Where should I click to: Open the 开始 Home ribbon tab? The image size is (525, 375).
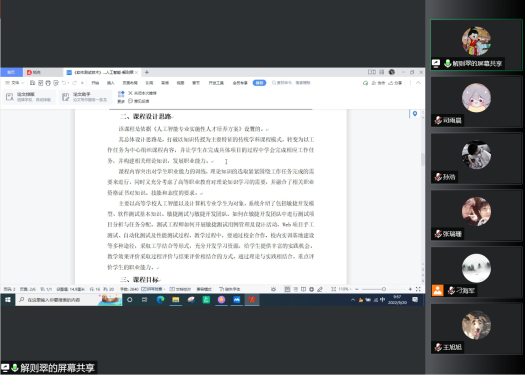pyautogui.click(x=95, y=83)
